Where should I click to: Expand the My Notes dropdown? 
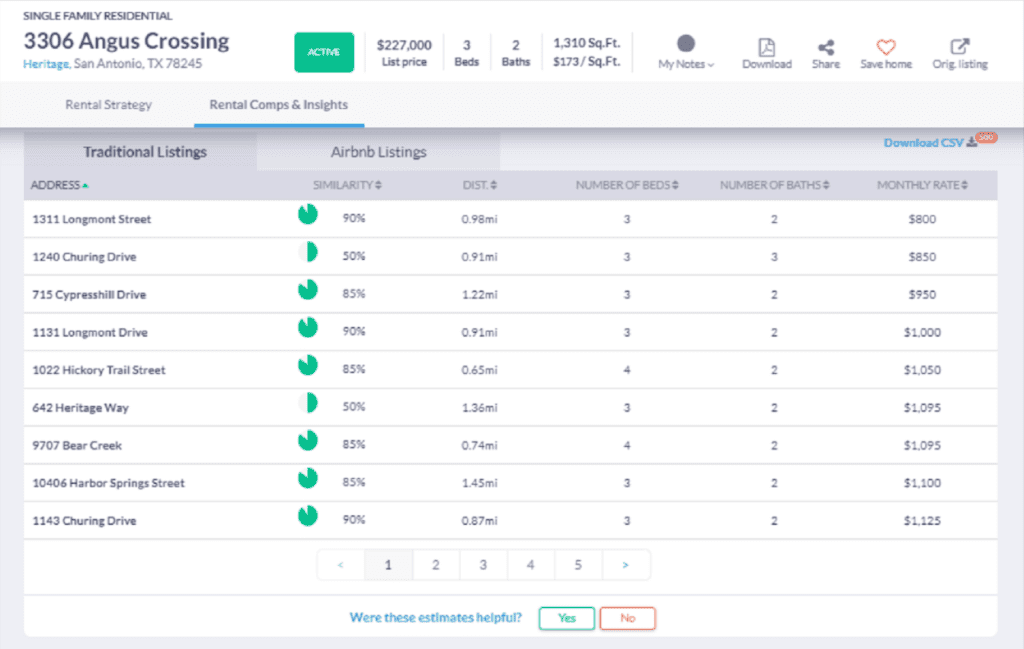[684, 63]
